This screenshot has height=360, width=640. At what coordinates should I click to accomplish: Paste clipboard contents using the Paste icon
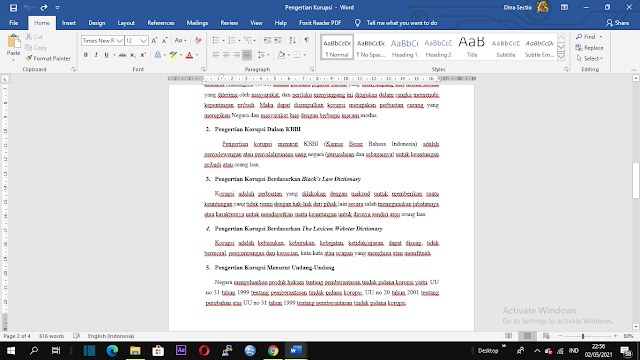(13, 42)
